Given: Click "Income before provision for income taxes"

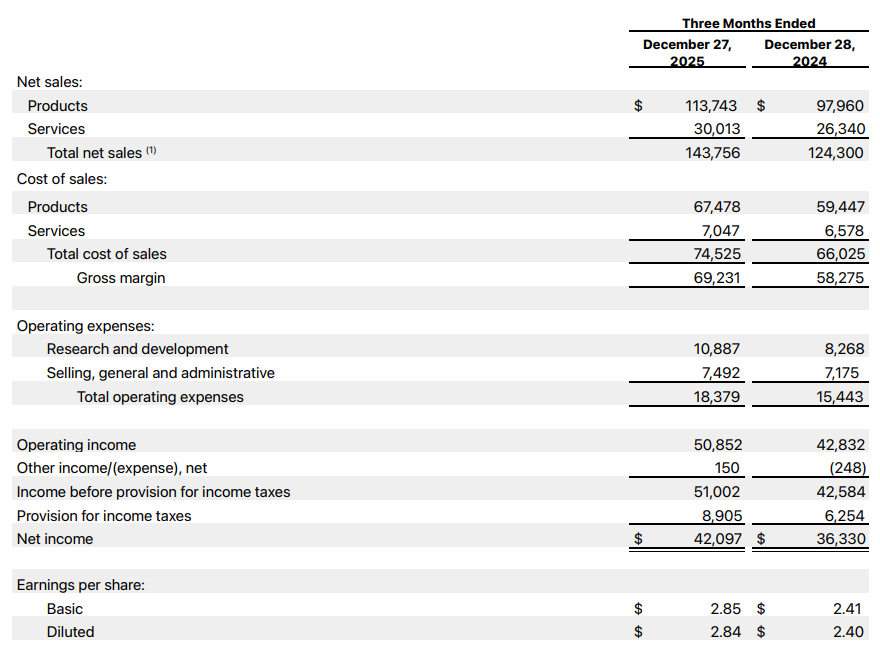Looking at the screenshot, I should point(153,492).
